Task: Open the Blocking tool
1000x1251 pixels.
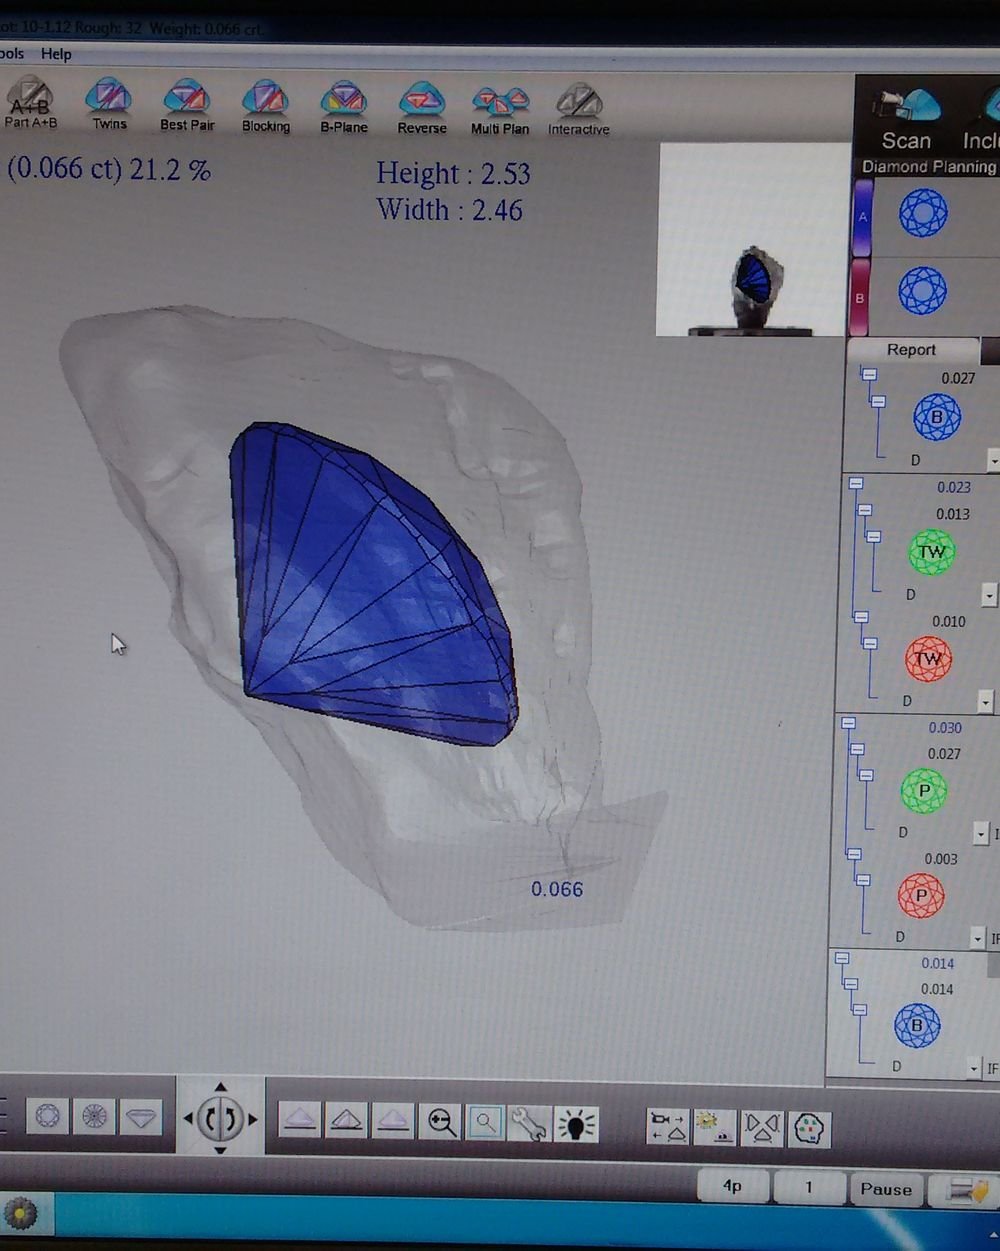Action: (265, 107)
